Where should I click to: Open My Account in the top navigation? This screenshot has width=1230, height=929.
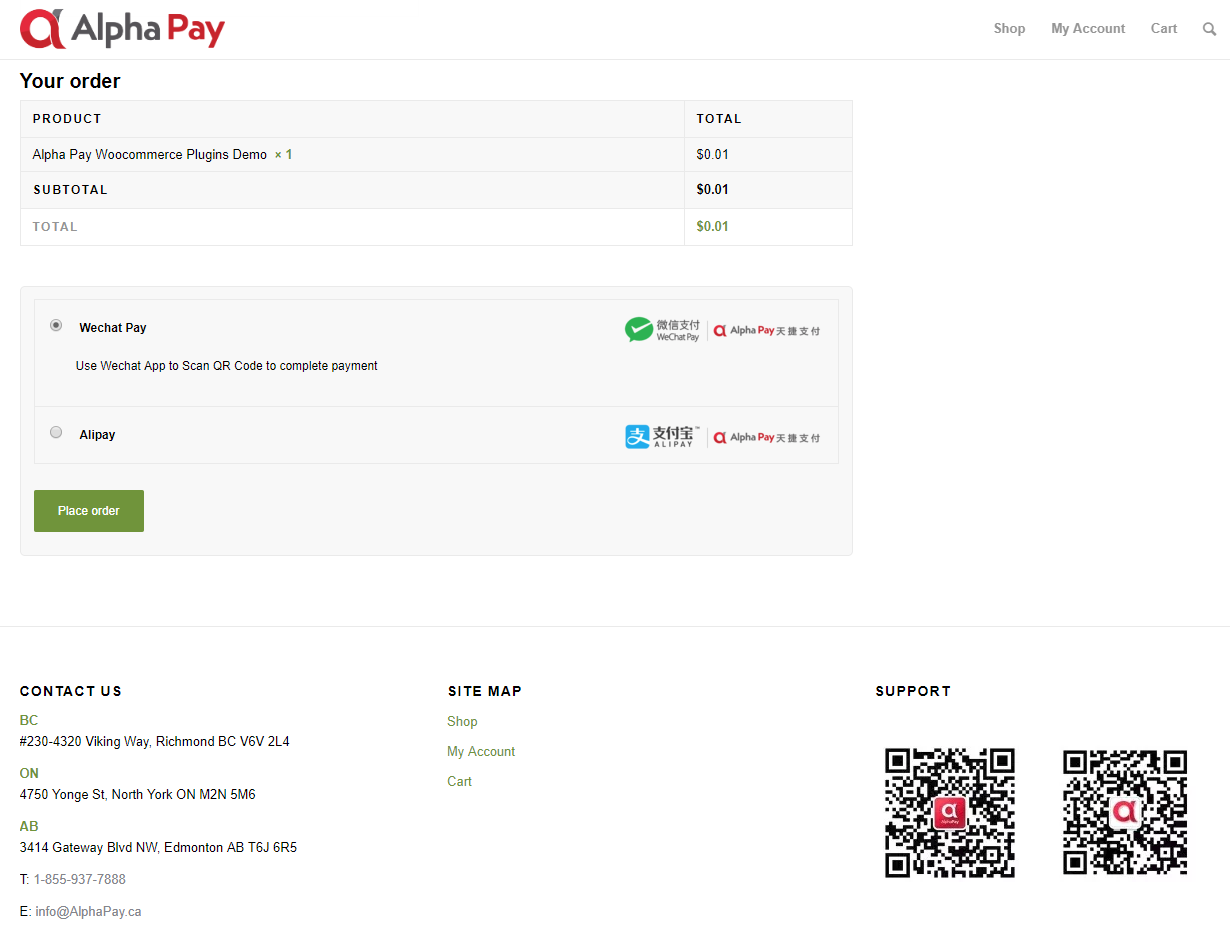[1088, 29]
